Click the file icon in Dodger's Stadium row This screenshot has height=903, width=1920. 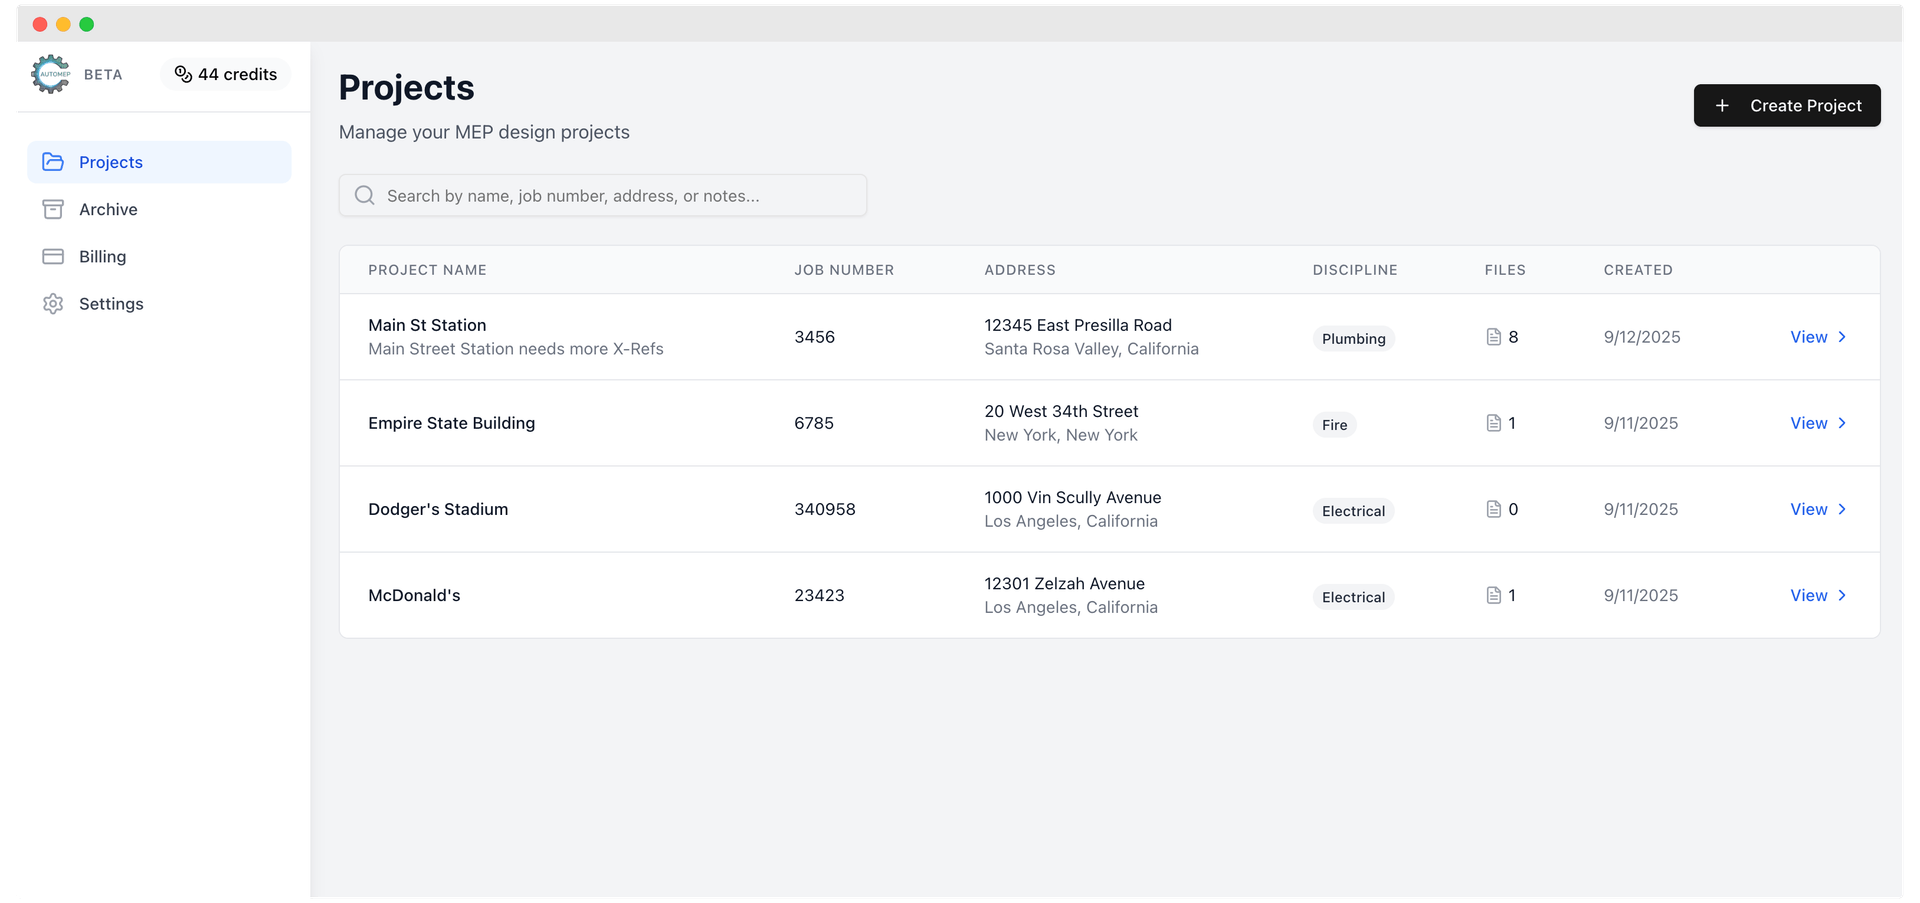tap(1493, 509)
